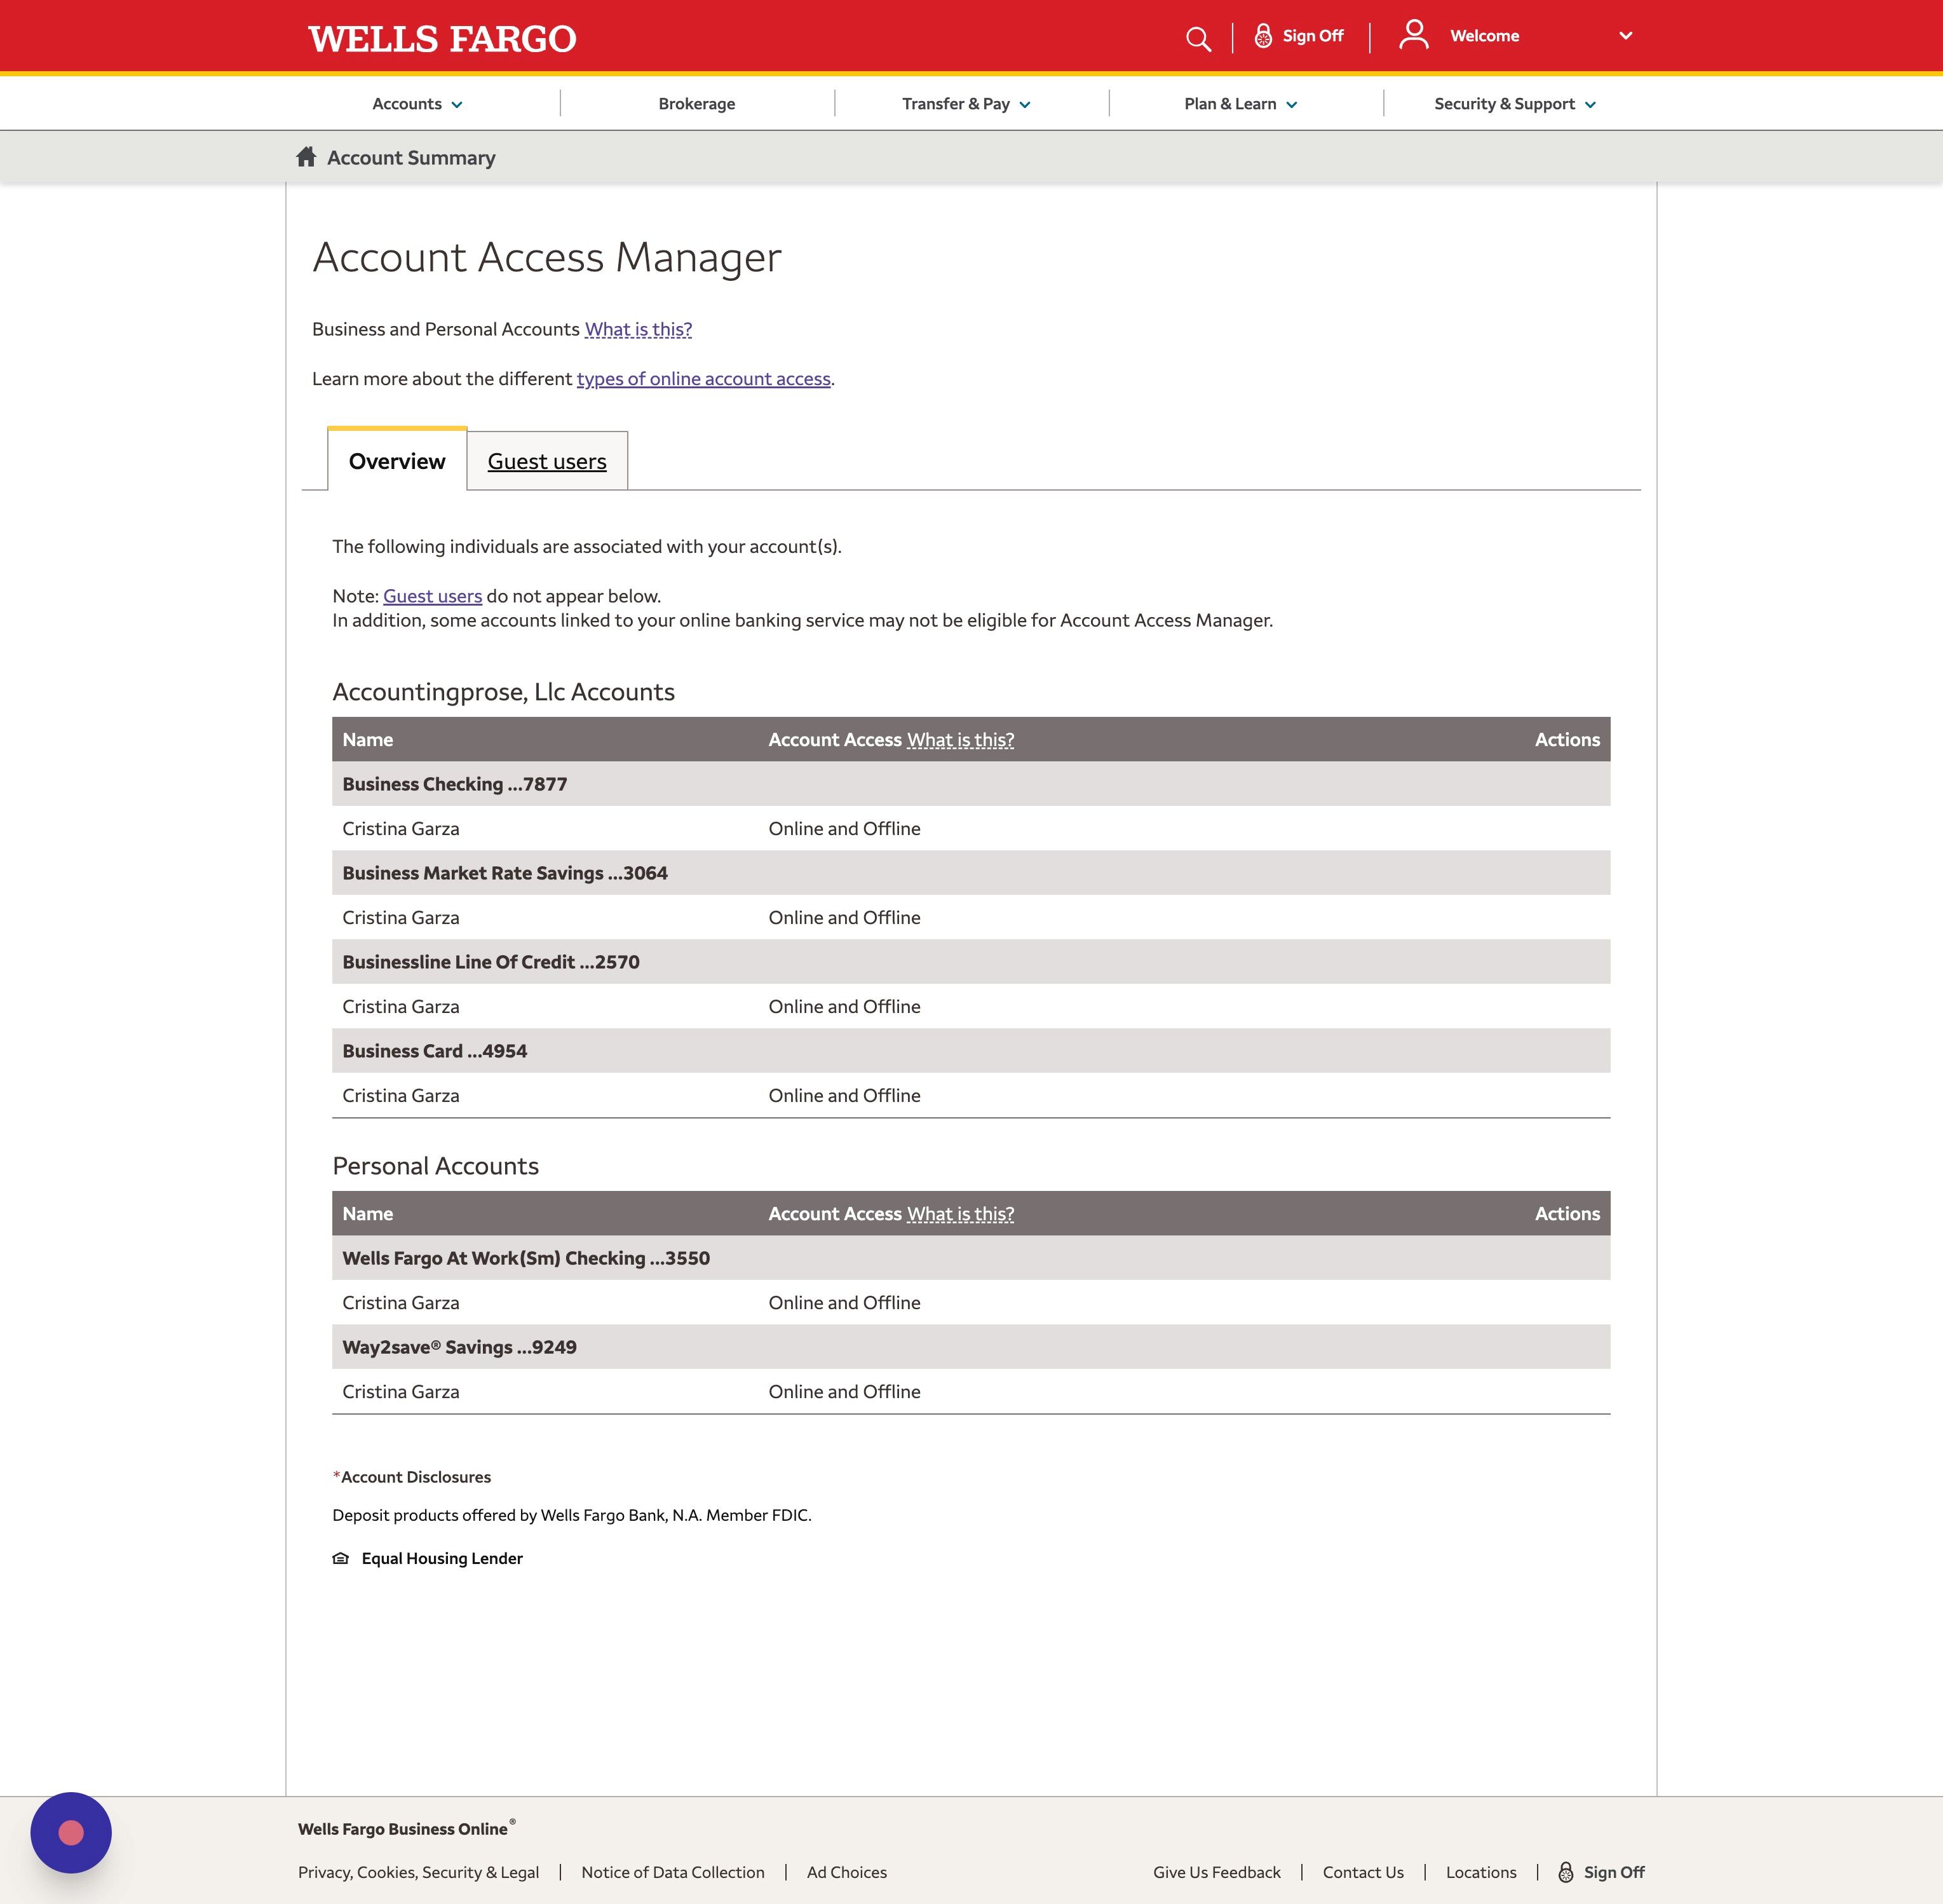Click the Welcome user profile icon
This screenshot has width=1943, height=1904.
(x=1413, y=34)
